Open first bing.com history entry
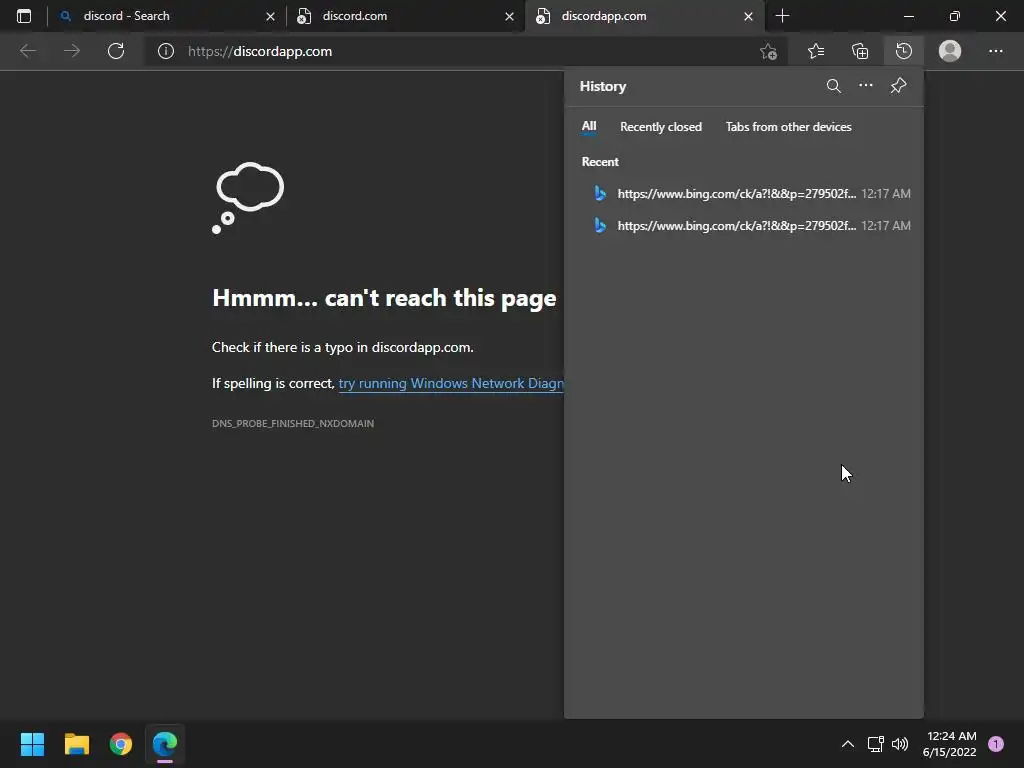 [x=744, y=193]
